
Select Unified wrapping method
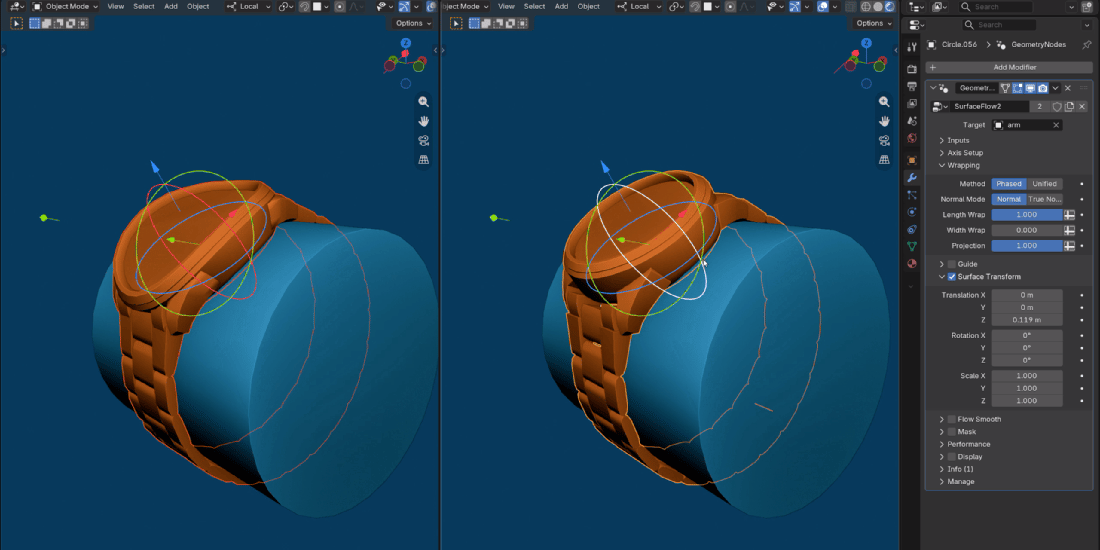(x=1045, y=184)
